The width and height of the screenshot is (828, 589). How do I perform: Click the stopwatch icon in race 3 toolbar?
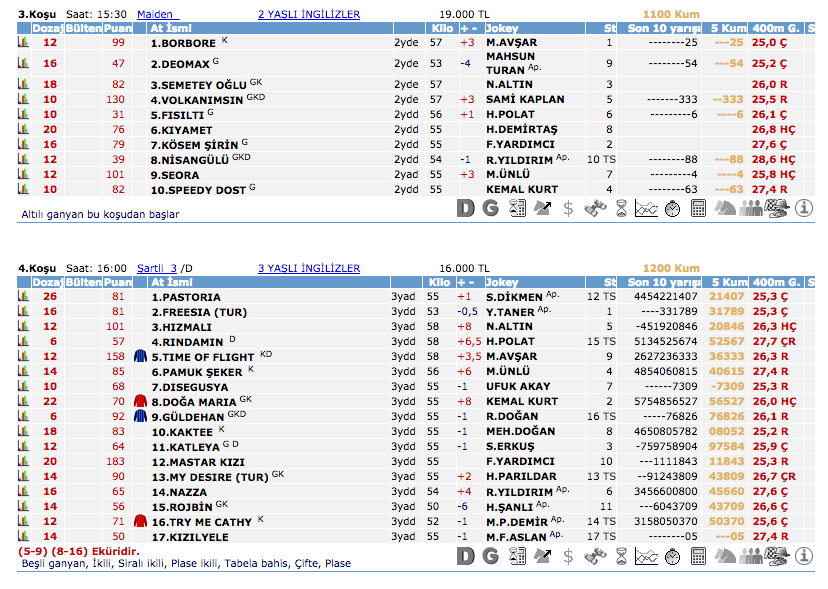[673, 208]
